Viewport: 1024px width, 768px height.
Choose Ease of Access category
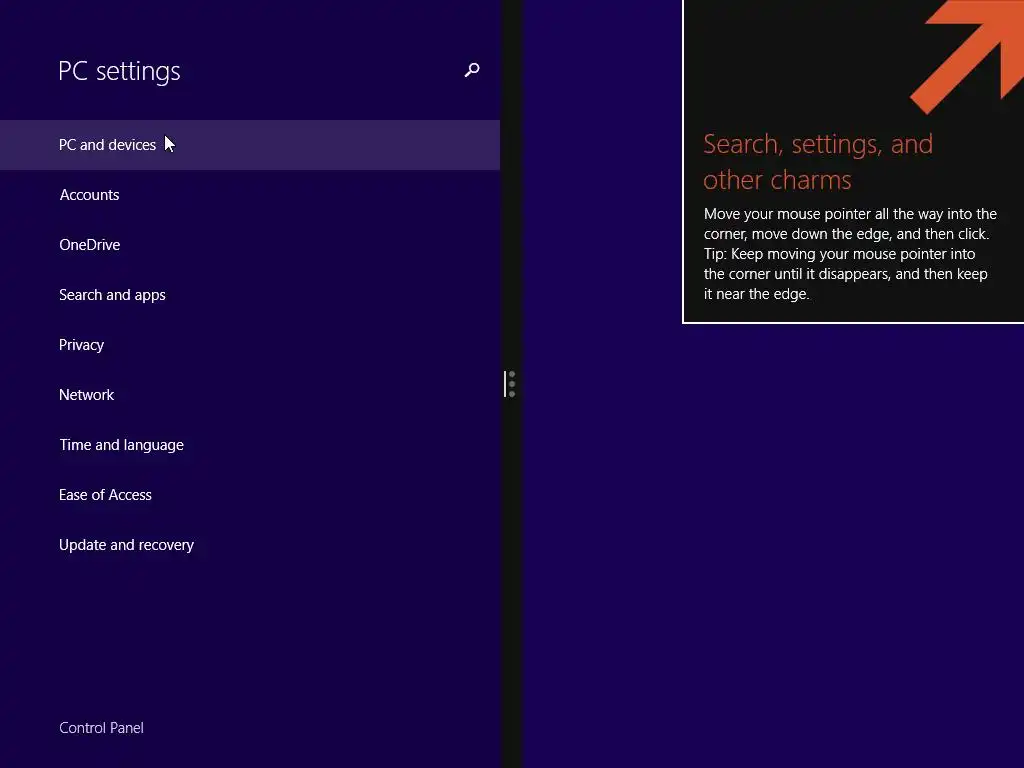(x=250, y=494)
